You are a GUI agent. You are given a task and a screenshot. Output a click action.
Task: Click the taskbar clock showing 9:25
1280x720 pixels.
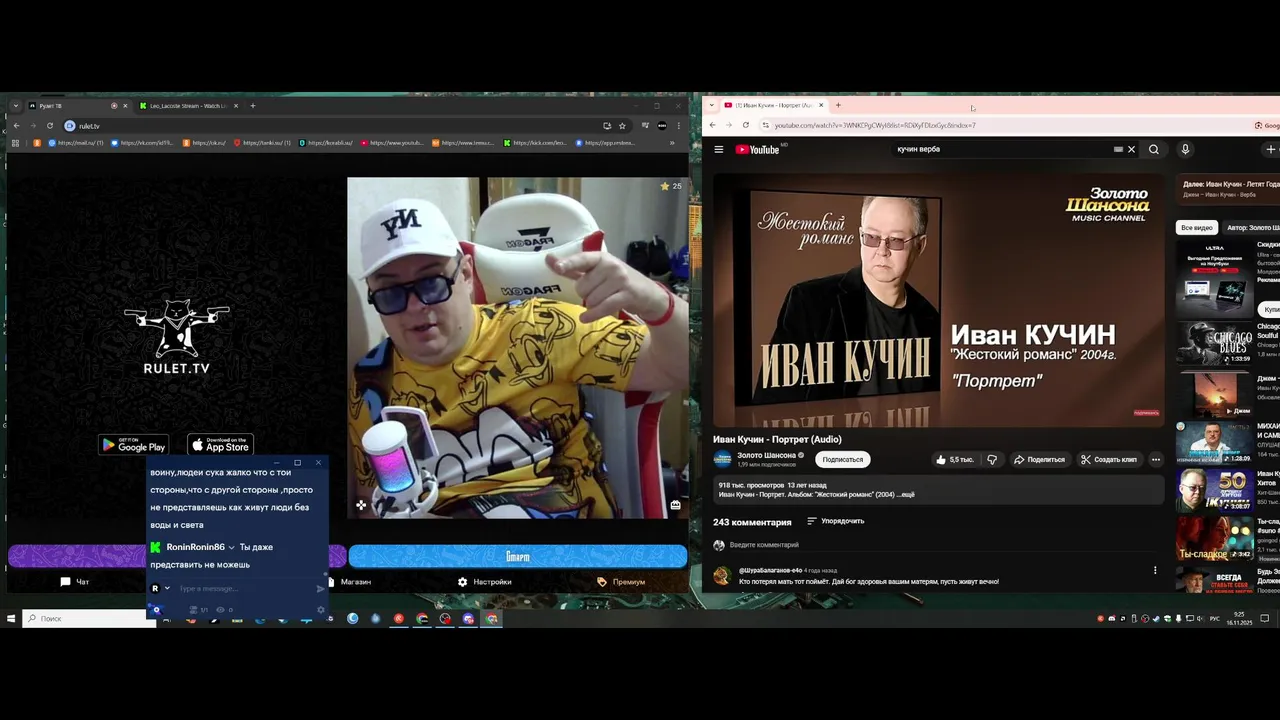(1240, 618)
